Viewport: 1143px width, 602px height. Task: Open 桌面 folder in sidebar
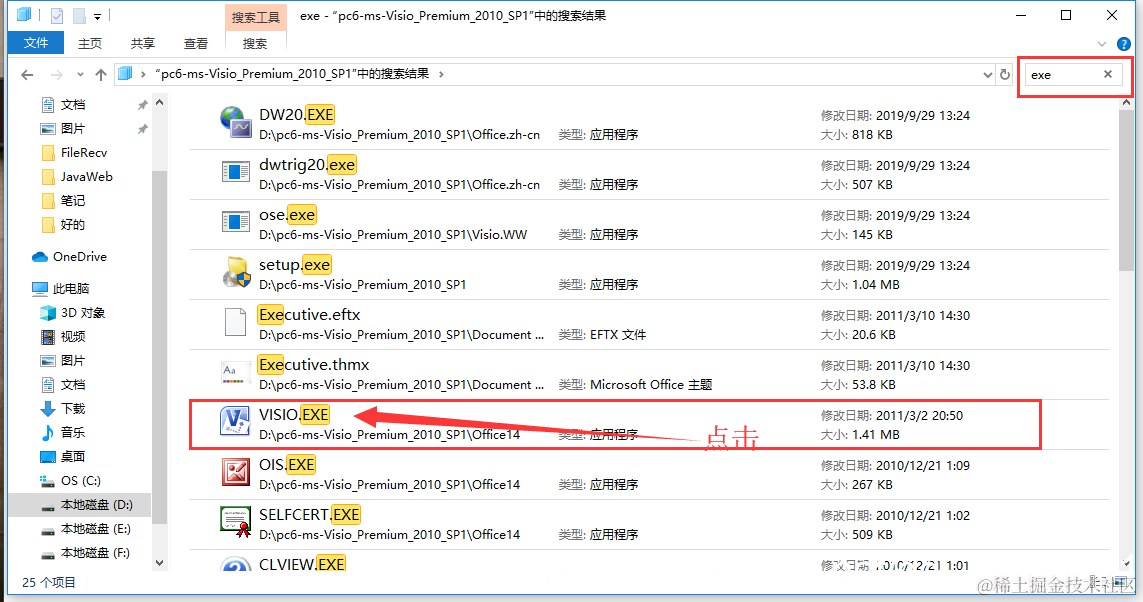point(63,457)
